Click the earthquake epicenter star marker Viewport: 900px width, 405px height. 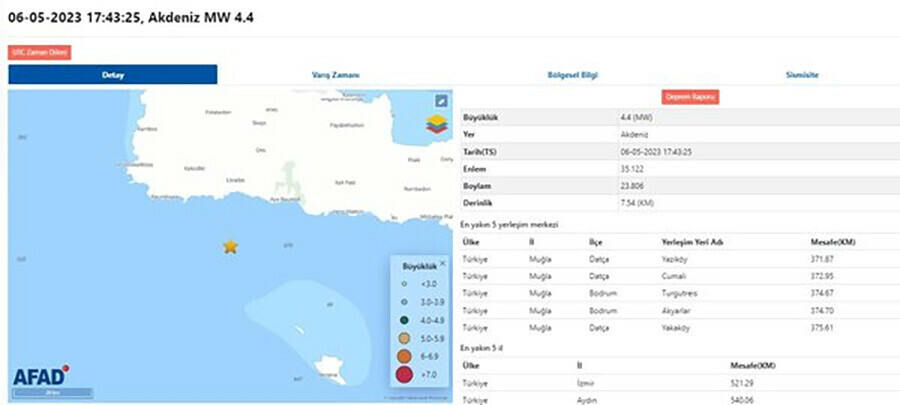(230, 246)
